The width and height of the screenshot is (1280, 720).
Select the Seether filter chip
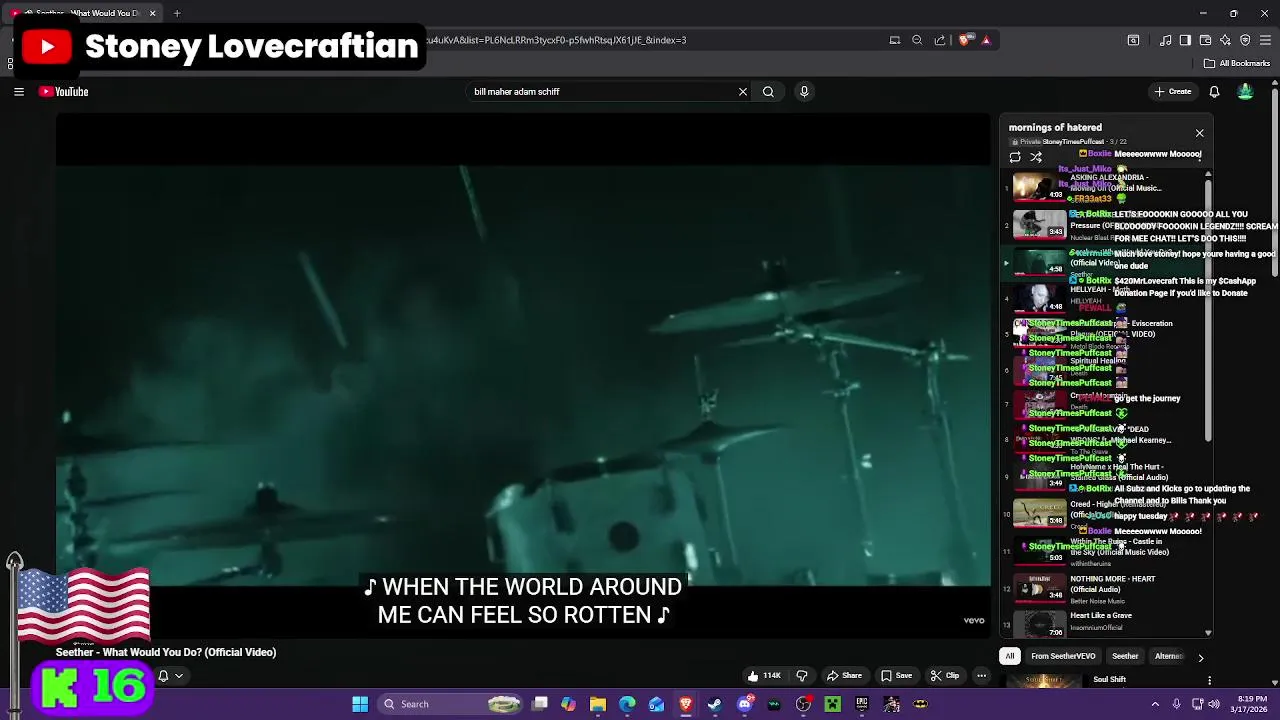[x=1125, y=656]
